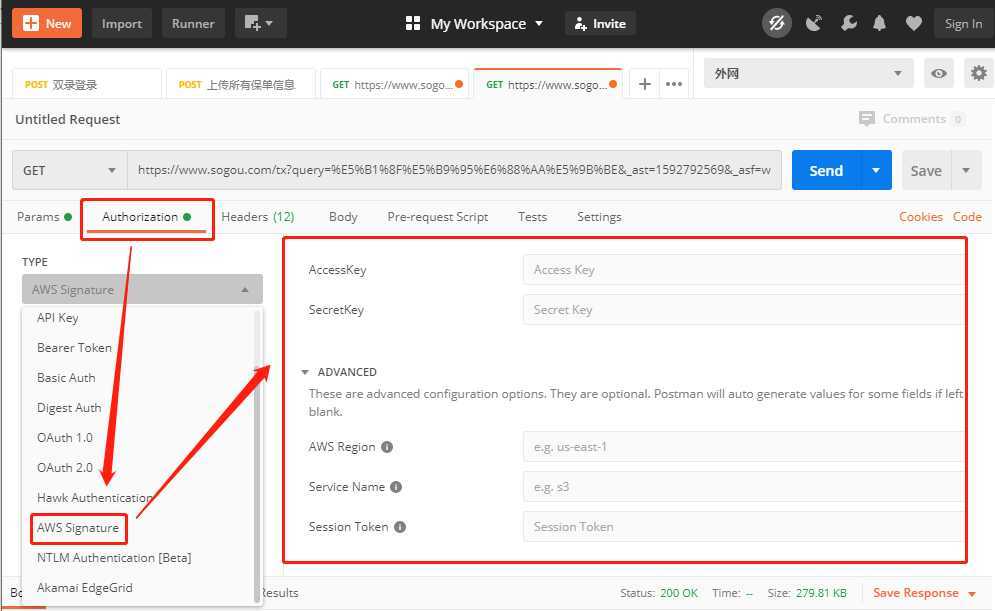Open the new window dropdown icon

[260, 23]
